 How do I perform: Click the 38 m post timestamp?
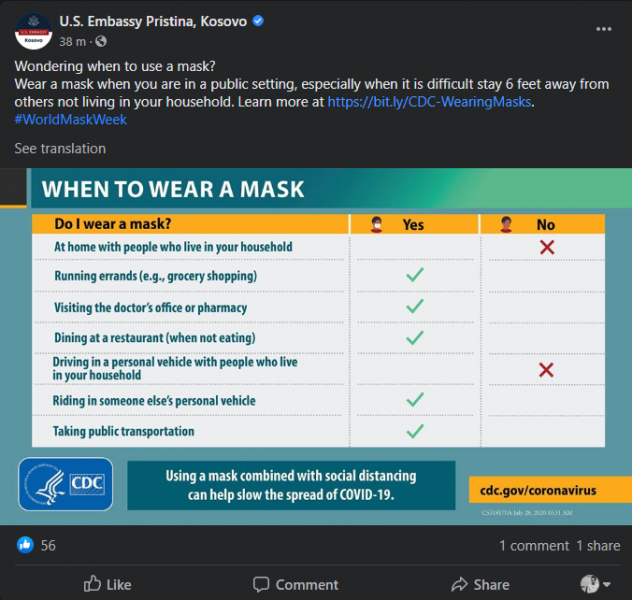[x=73, y=42]
